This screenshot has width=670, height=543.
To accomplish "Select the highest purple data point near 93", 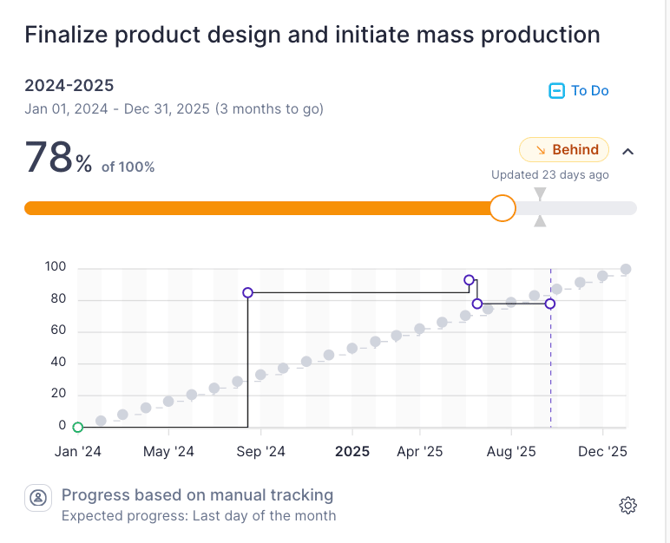I will click(469, 280).
